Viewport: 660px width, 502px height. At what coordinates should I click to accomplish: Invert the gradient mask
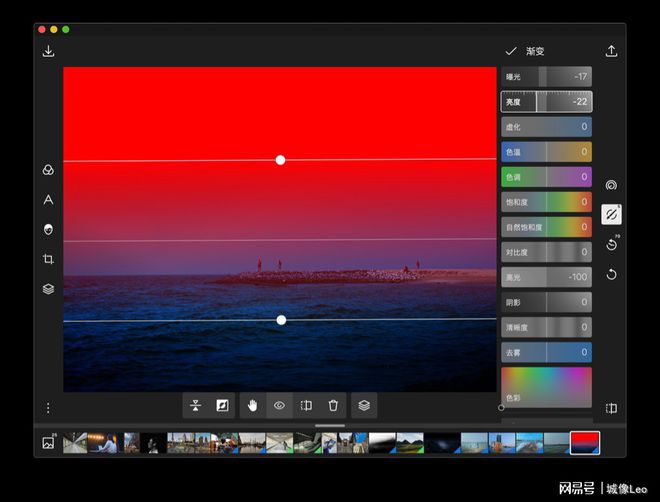pyautogui.click(x=222, y=406)
